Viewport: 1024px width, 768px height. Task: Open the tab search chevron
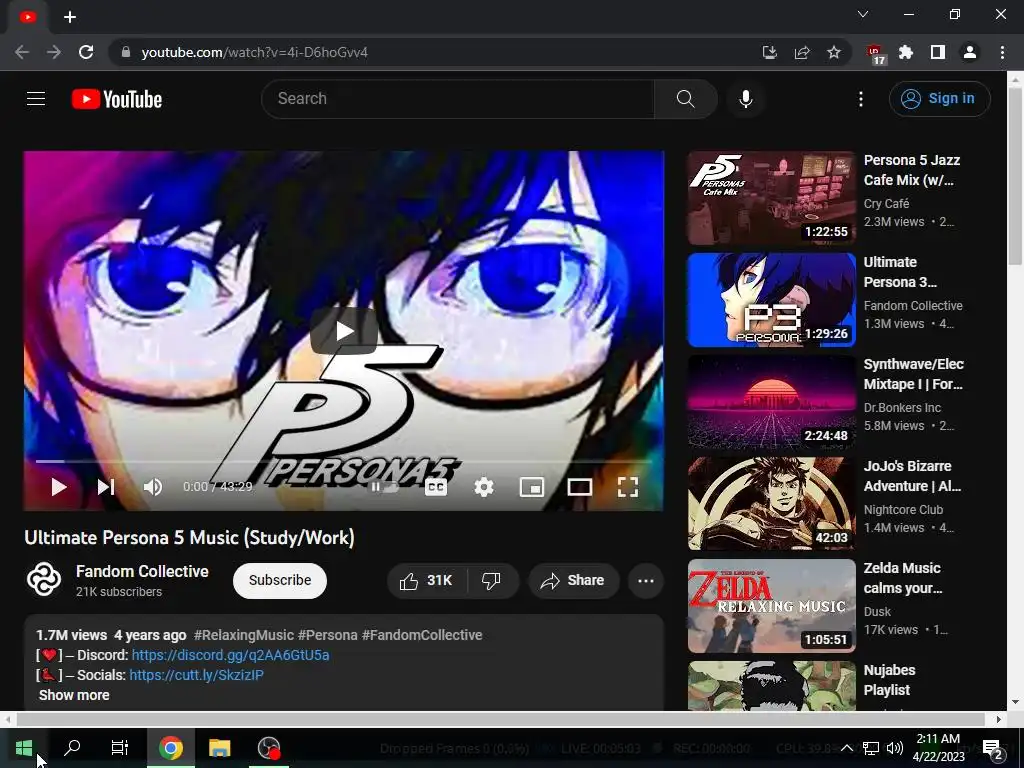(863, 14)
